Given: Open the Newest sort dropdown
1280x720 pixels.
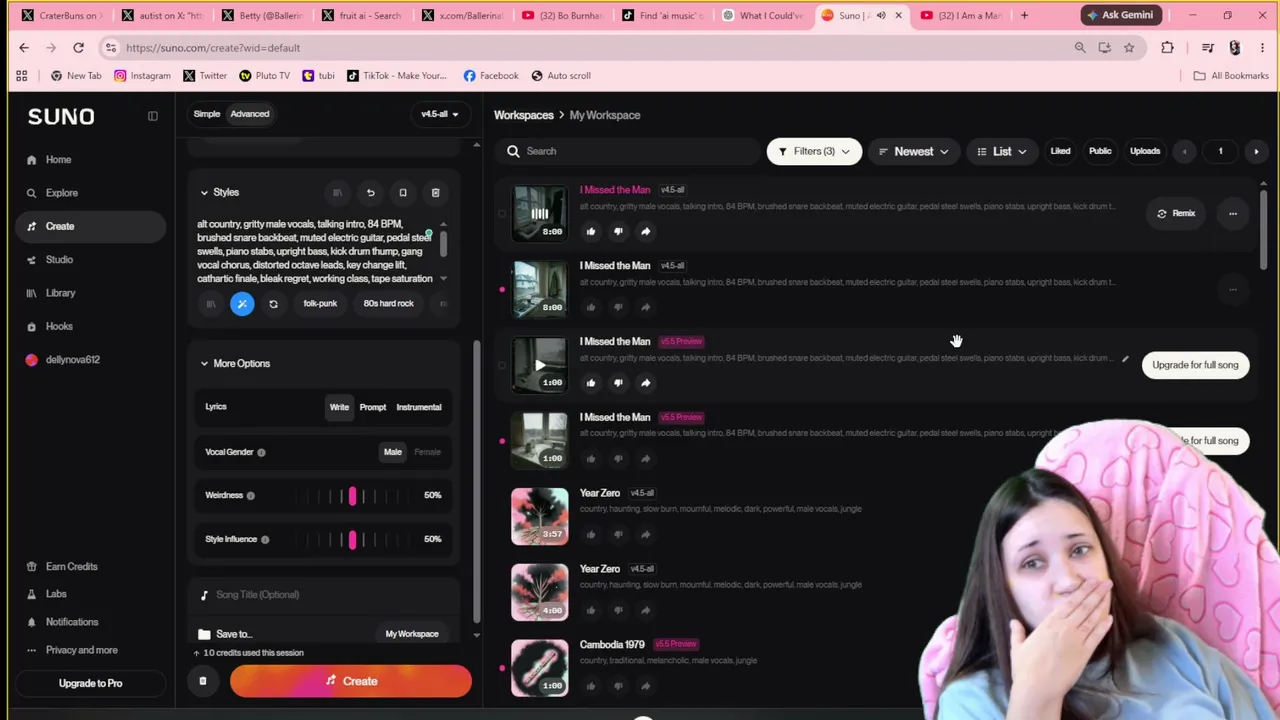Looking at the screenshot, I should click(913, 151).
